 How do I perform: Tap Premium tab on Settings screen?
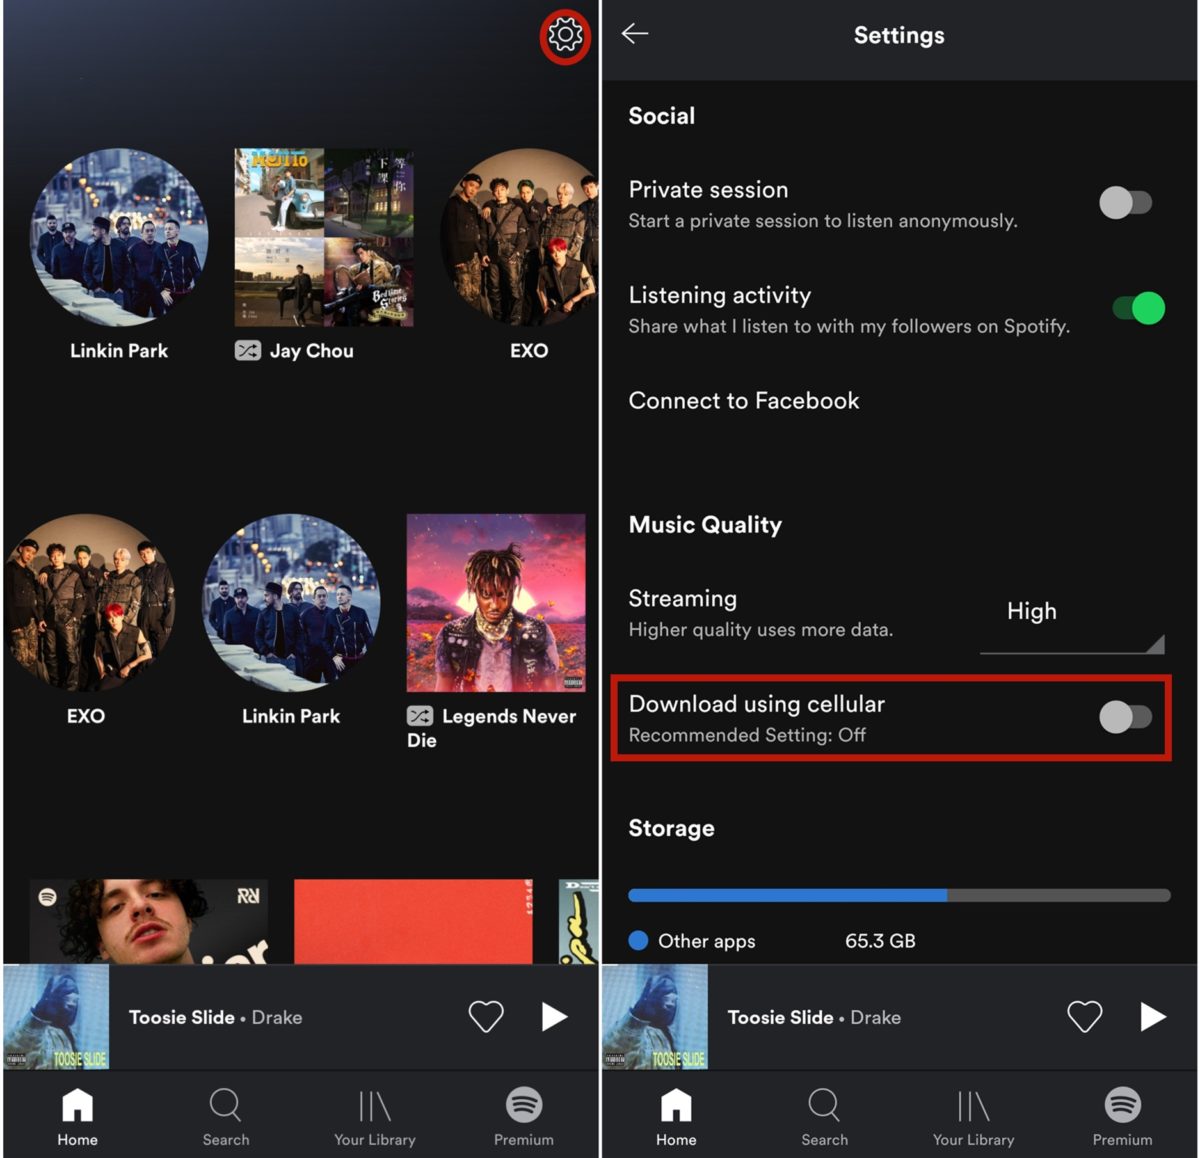(x=1122, y=1117)
